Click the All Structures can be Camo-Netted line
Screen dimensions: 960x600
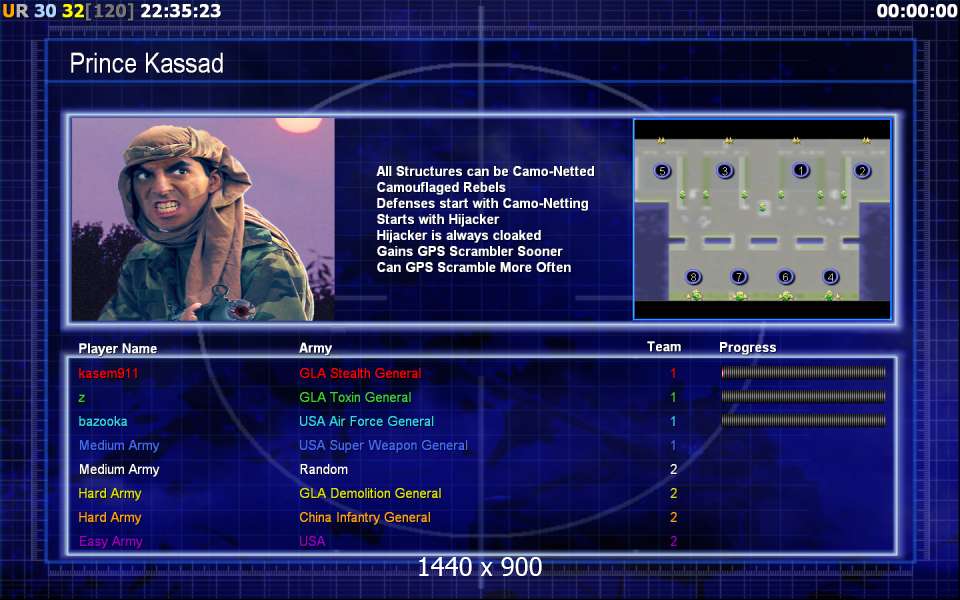coord(486,171)
